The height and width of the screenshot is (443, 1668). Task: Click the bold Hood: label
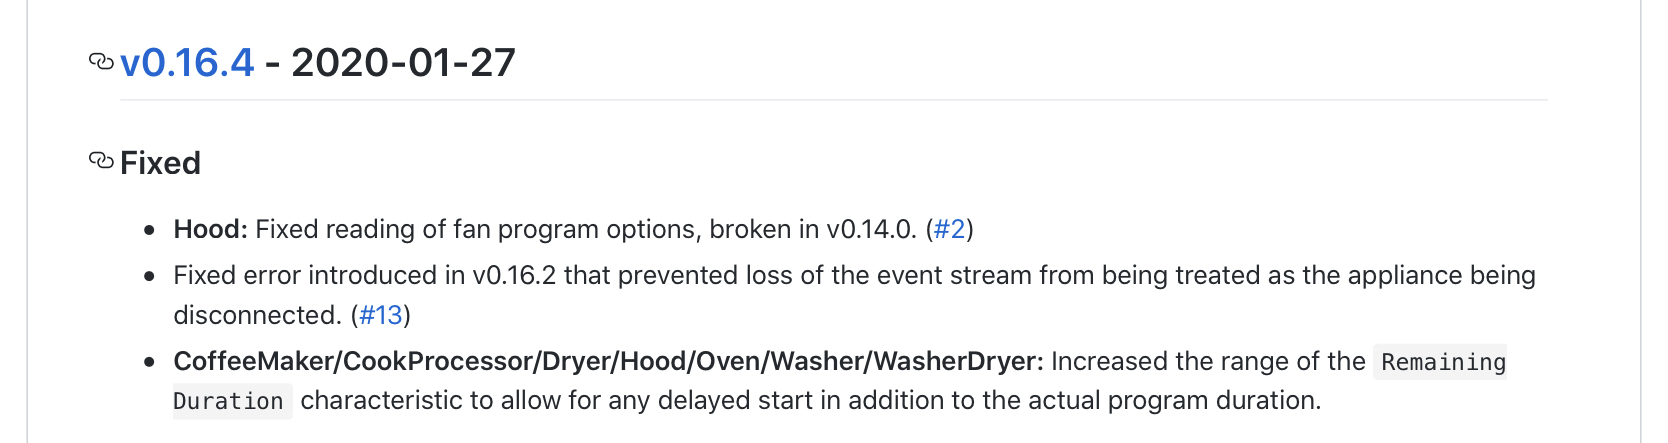(x=210, y=229)
